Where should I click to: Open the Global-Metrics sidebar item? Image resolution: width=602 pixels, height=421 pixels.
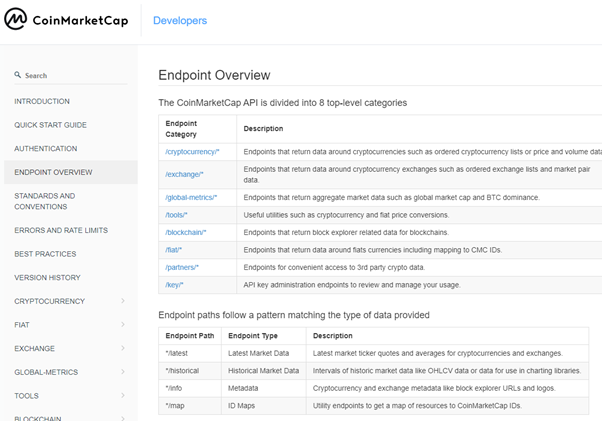[46, 372]
